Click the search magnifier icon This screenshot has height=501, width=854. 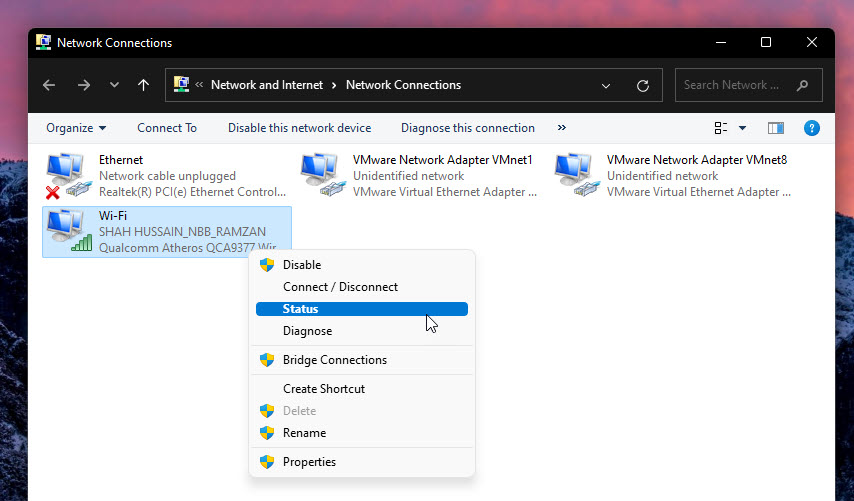(x=802, y=85)
